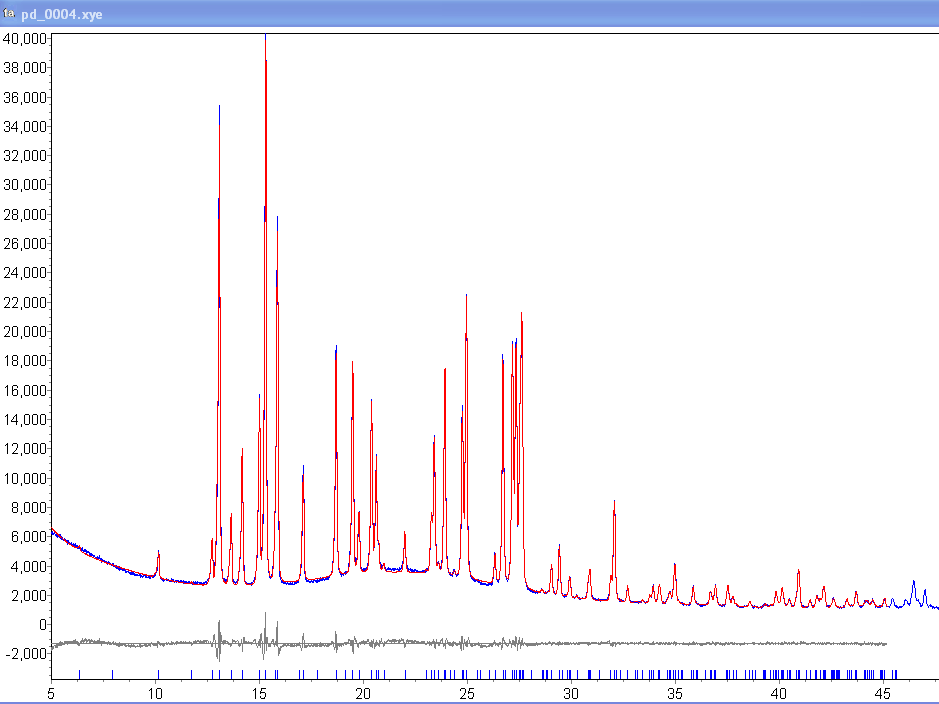Select the 6,000 y-axis tick label
This screenshot has height=704, width=939.
tap(28, 537)
